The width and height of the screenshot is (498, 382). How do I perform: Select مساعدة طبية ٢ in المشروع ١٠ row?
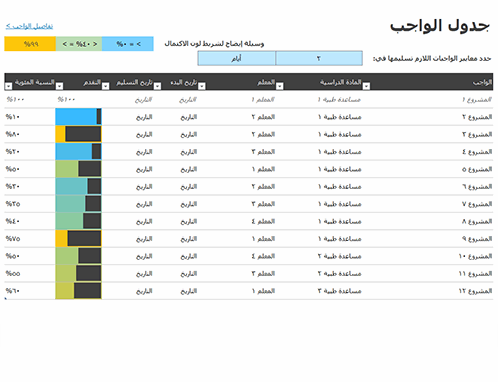coord(340,256)
